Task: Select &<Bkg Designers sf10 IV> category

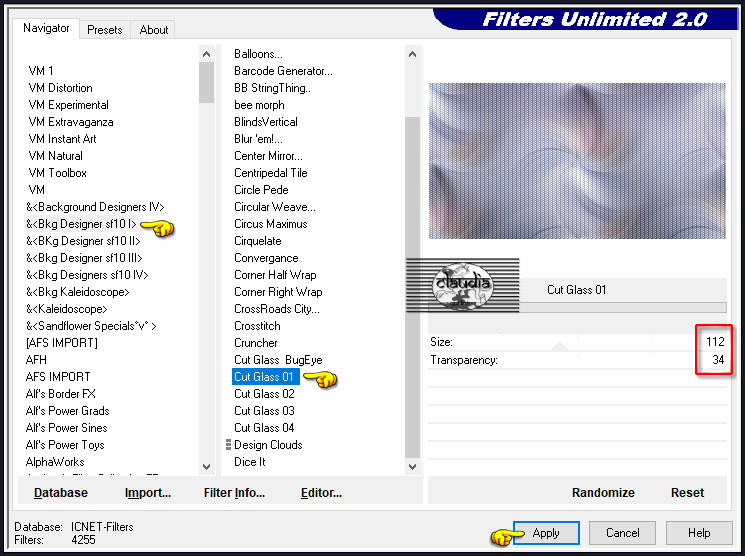Action: [87, 275]
